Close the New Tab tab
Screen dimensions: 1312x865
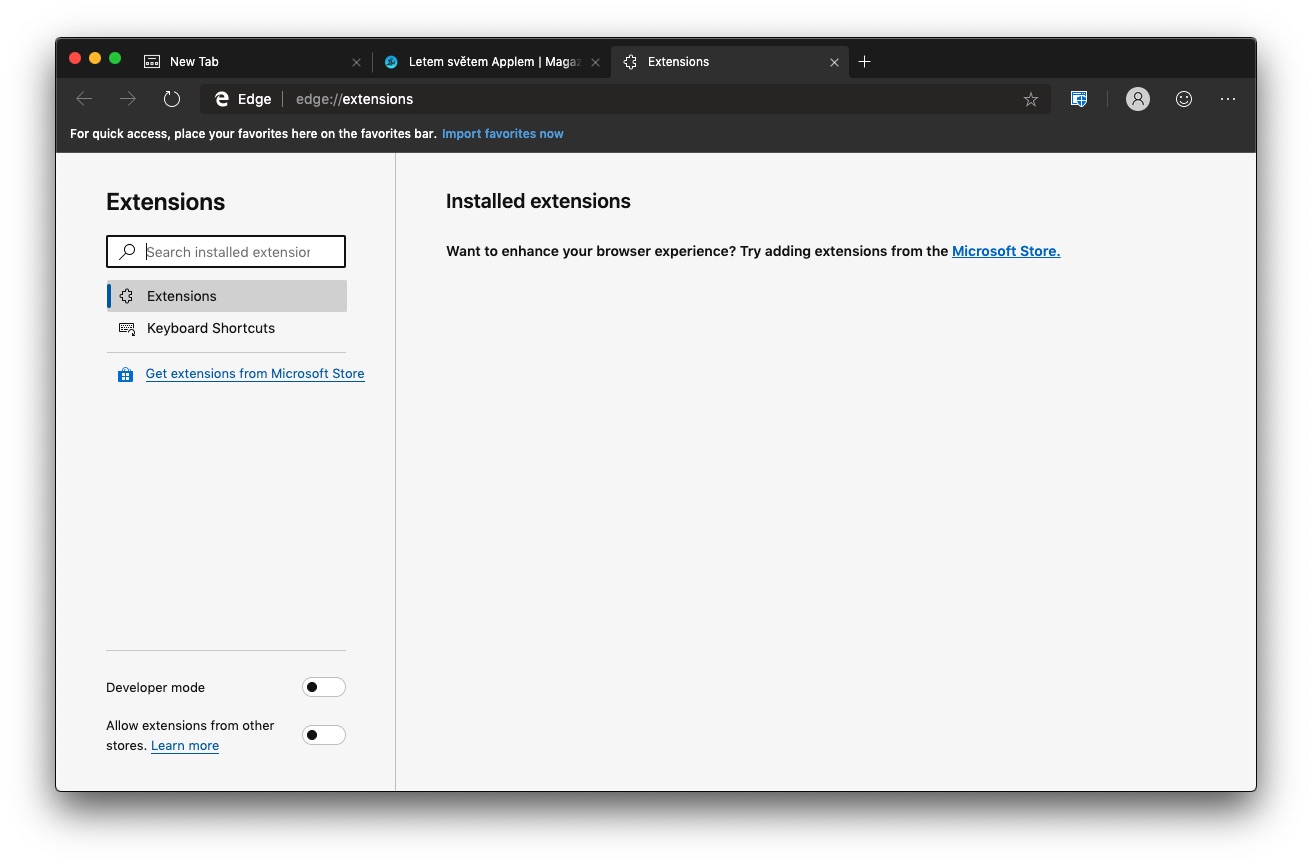(356, 62)
